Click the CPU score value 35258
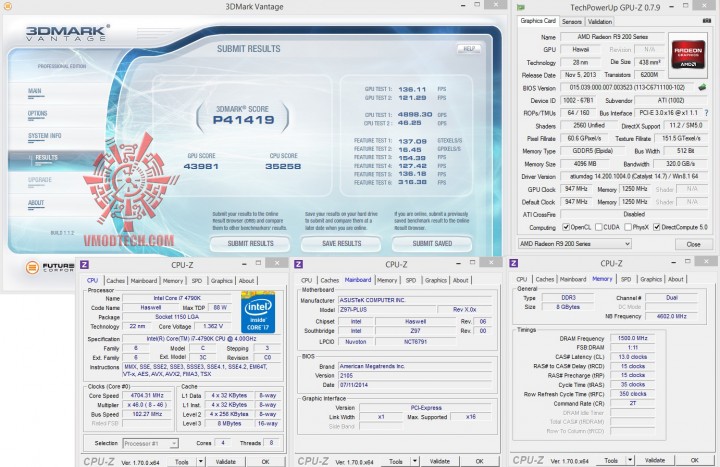This screenshot has width=720, height=467. click(283, 166)
